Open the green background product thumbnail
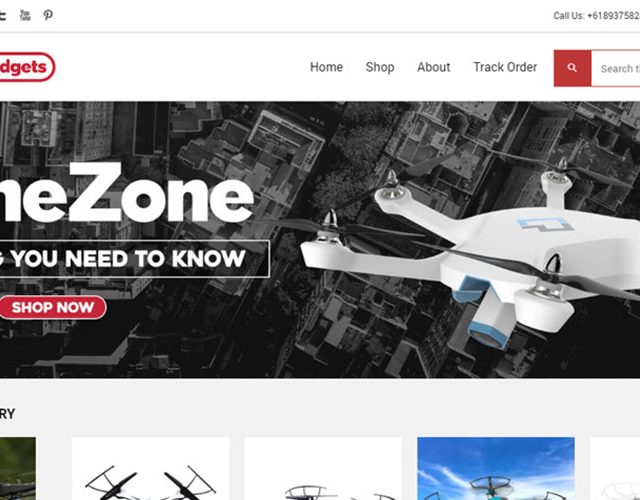640x500 pixels. coord(18,469)
